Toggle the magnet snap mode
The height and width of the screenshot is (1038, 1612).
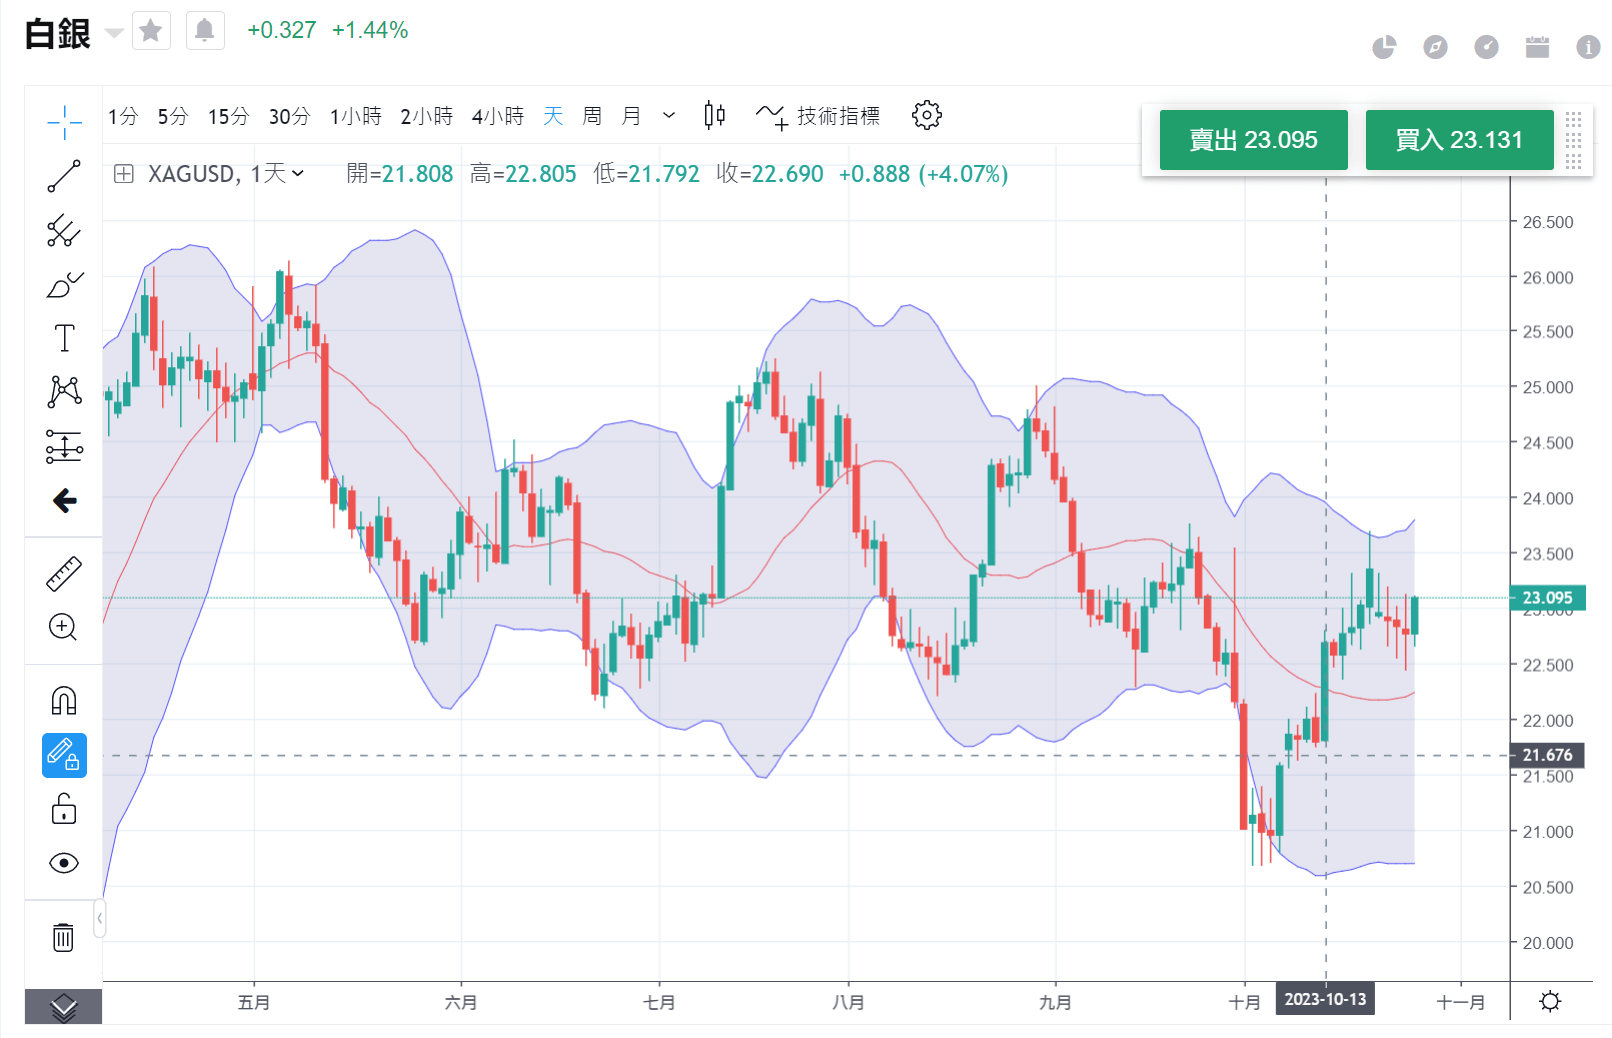64,701
